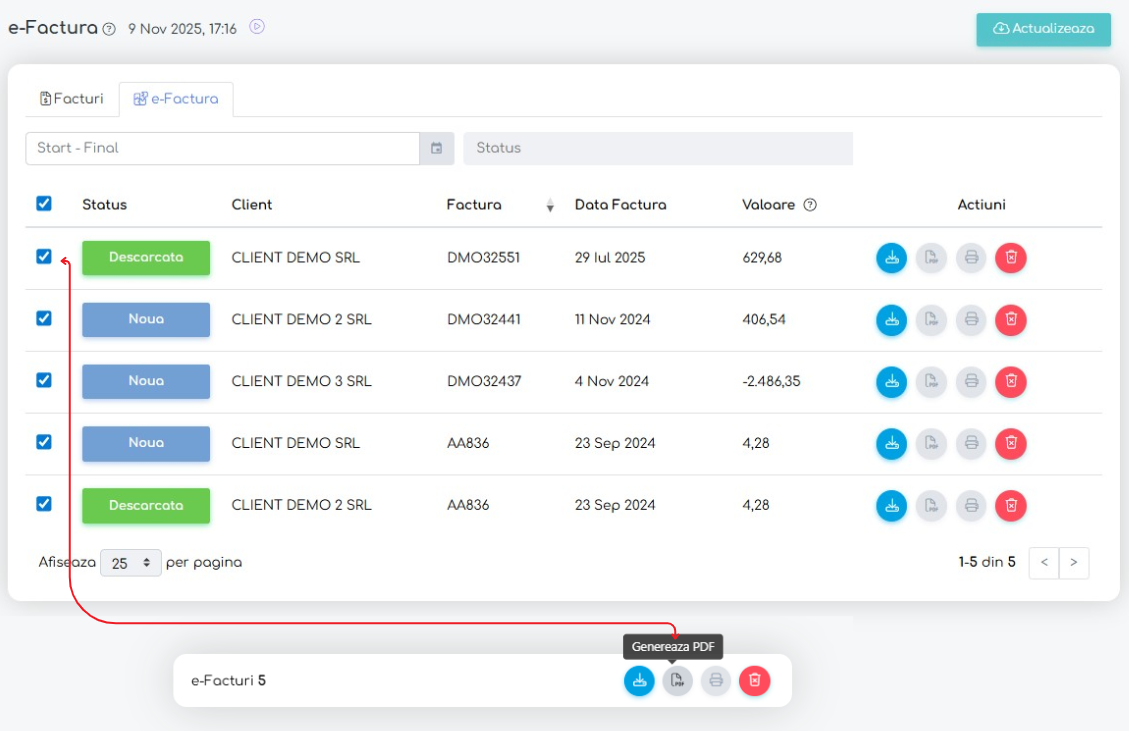Image resolution: width=1129 pixels, height=731 pixels.
Task: Click the Start - Final date range field
Action: 222,148
